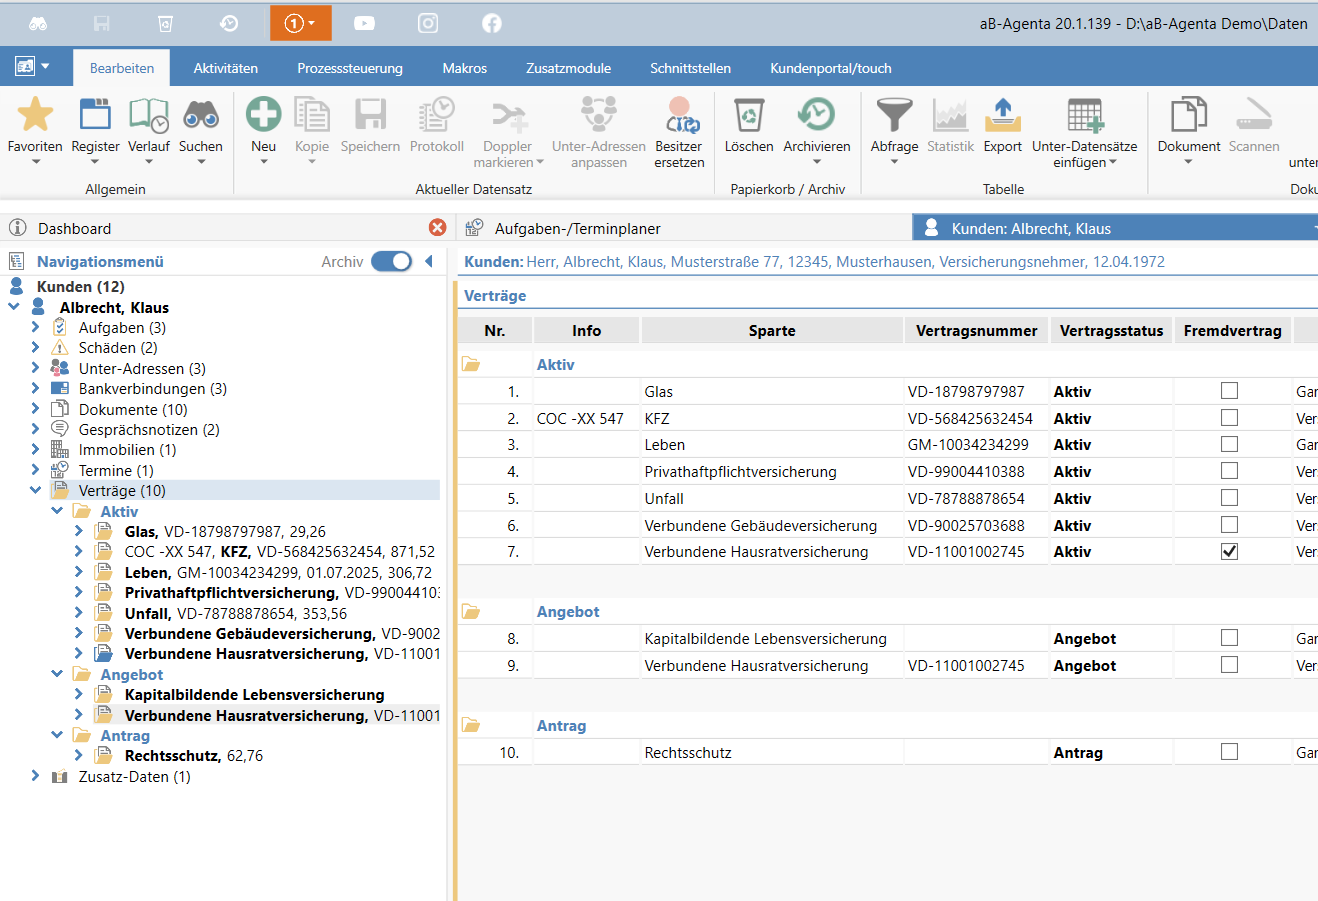Viewport: 1318px width, 901px height.
Task: Expand the Schäden (2) tree node
Action: (x=35, y=348)
